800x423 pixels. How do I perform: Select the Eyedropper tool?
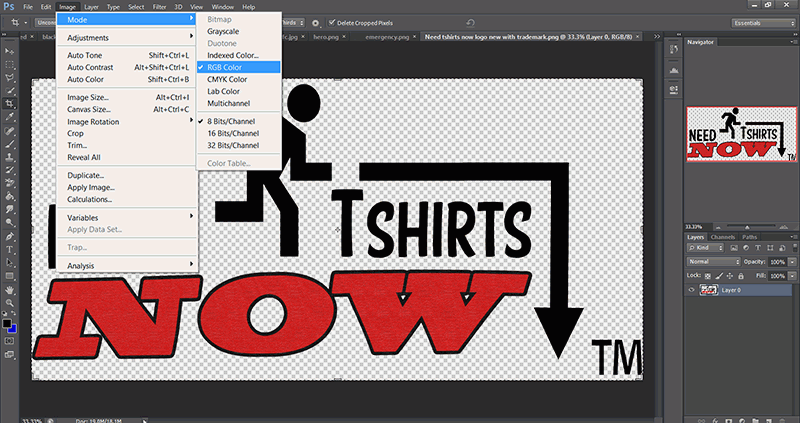10,117
